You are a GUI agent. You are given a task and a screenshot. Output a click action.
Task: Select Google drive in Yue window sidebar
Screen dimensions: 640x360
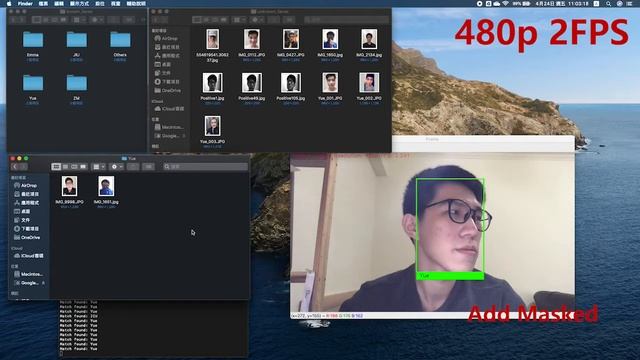pyautogui.click(x=27, y=283)
